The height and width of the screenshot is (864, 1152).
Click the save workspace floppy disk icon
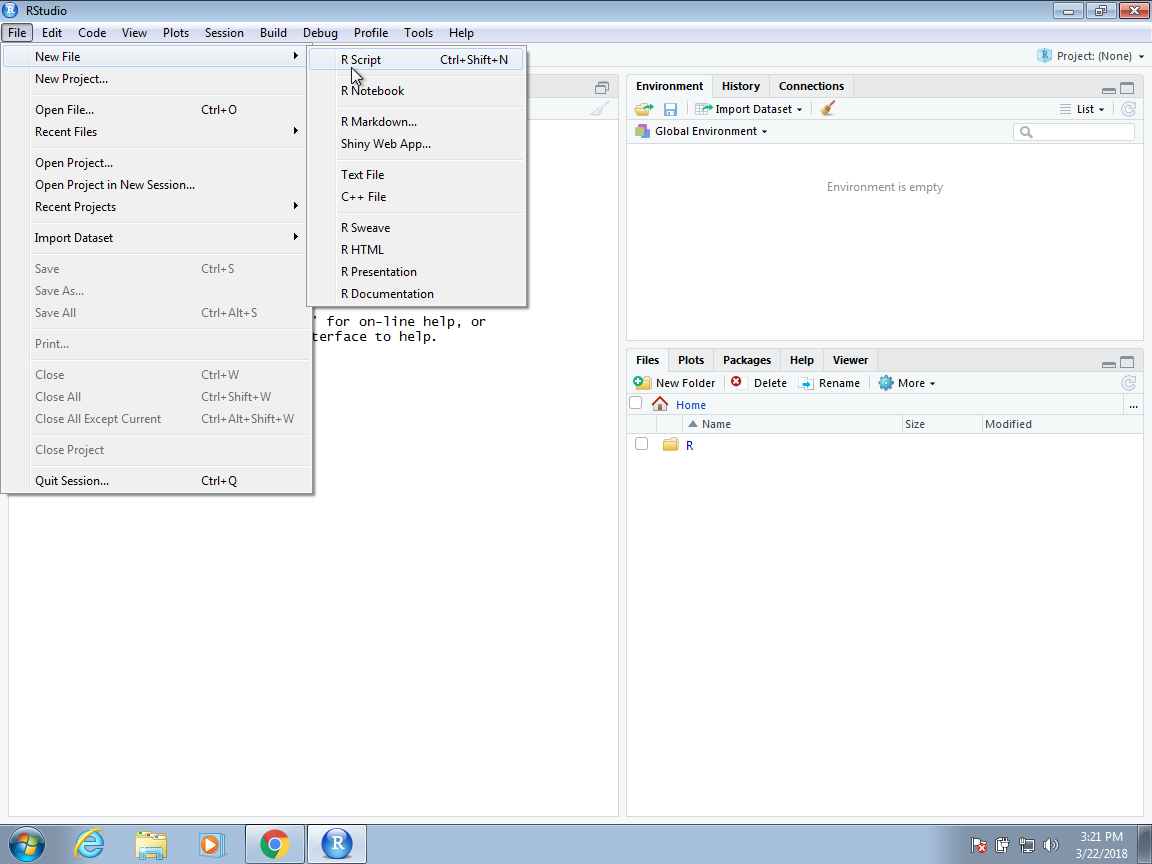(670, 109)
